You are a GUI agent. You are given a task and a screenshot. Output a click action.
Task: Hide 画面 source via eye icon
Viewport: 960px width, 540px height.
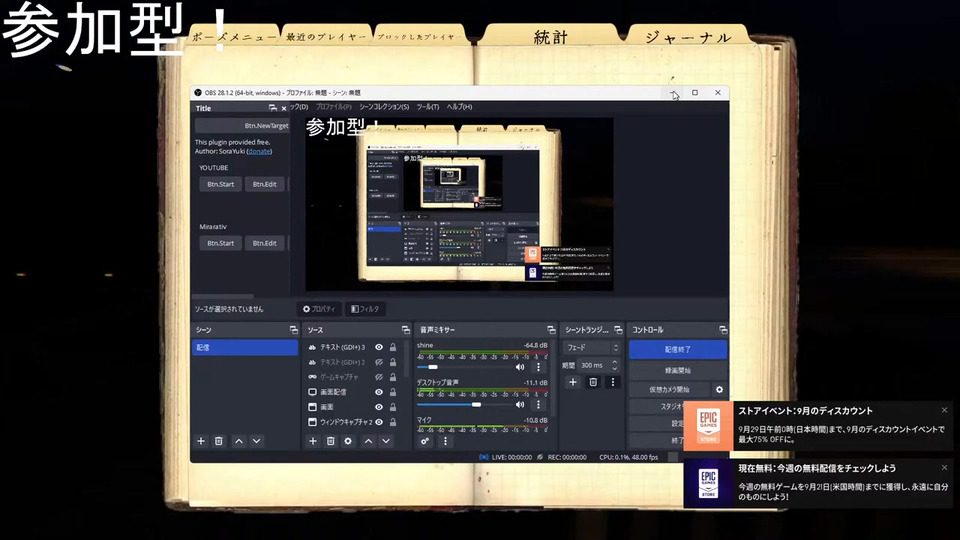[x=379, y=407]
